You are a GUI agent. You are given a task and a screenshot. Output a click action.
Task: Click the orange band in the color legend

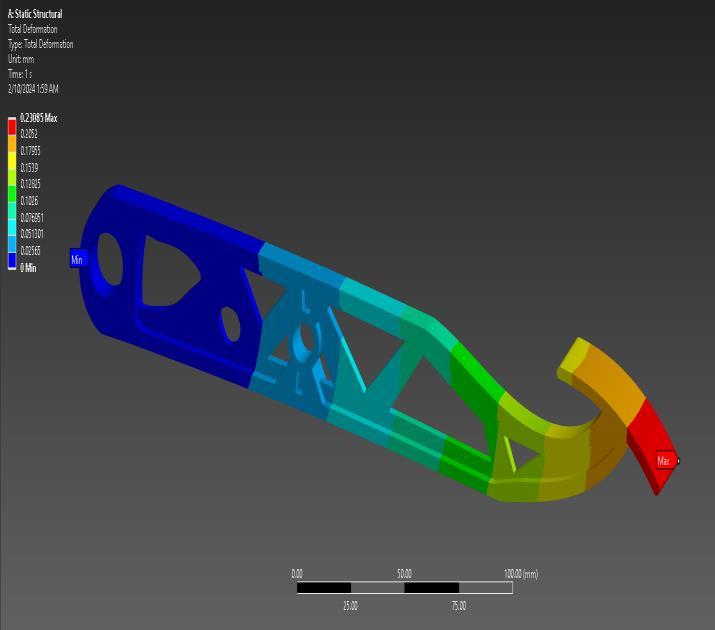point(12,143)
